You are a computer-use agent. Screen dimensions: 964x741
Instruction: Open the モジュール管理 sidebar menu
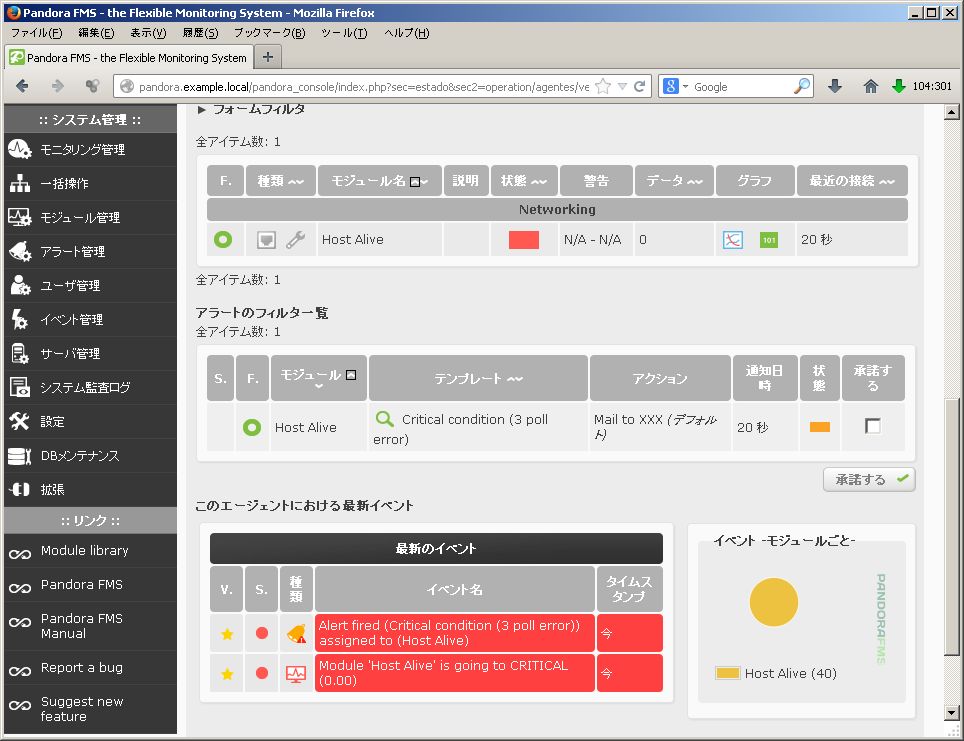pos(90,217)
